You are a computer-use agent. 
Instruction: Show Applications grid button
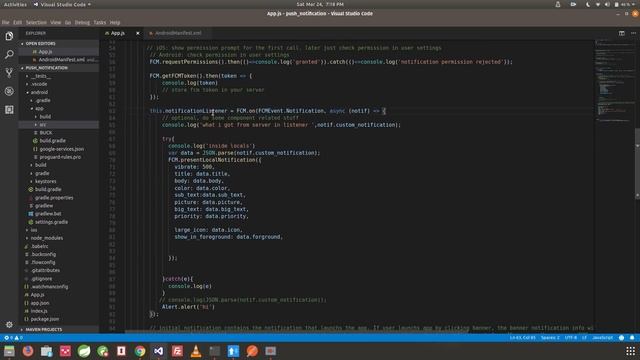tap(631, 351)
